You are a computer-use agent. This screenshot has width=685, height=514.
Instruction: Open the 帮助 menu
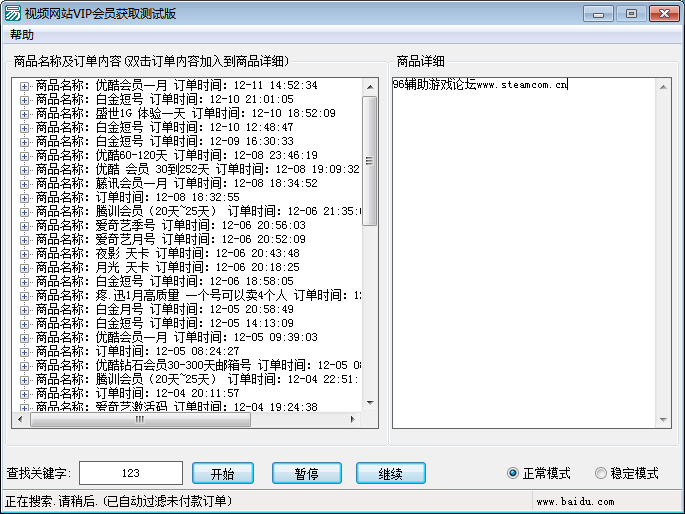click(21, 35)
